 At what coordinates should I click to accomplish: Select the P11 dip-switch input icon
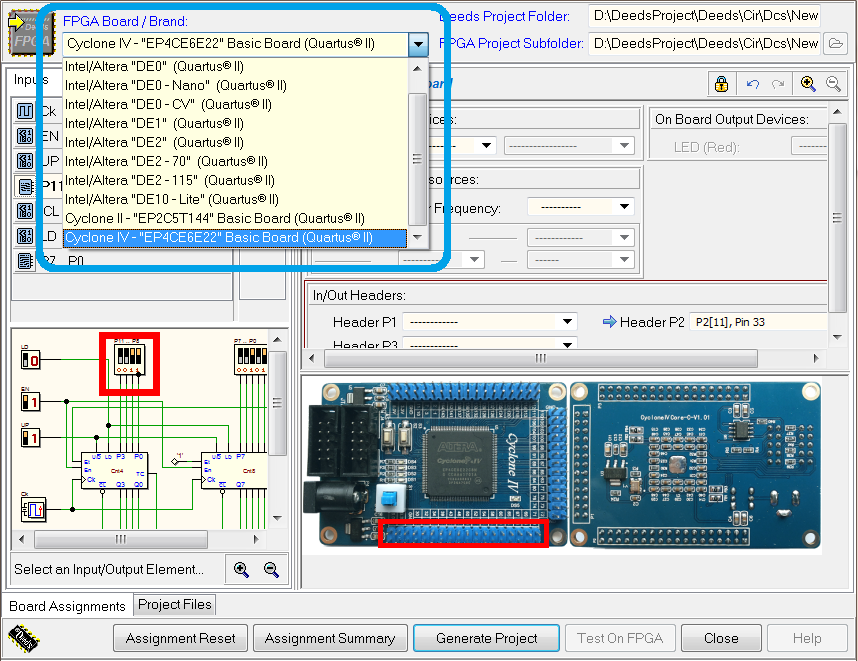click(x=25, y=186)
